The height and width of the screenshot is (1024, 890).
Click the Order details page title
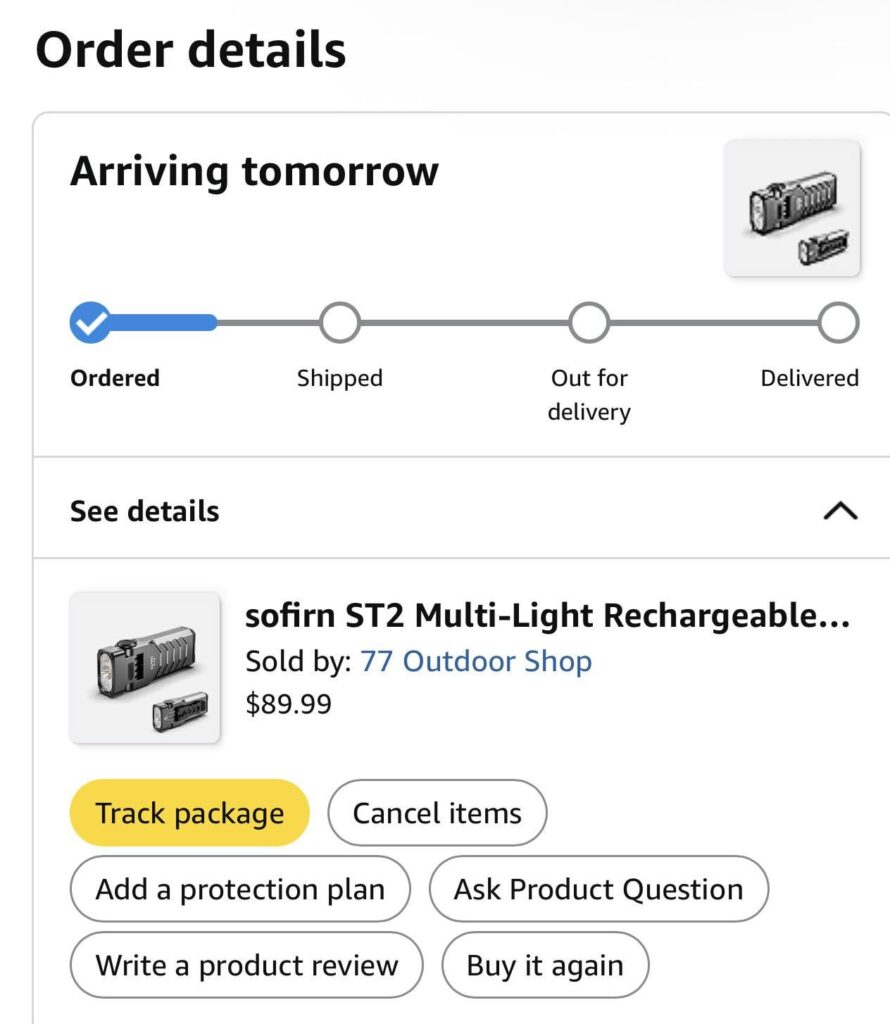pos(188,49)
